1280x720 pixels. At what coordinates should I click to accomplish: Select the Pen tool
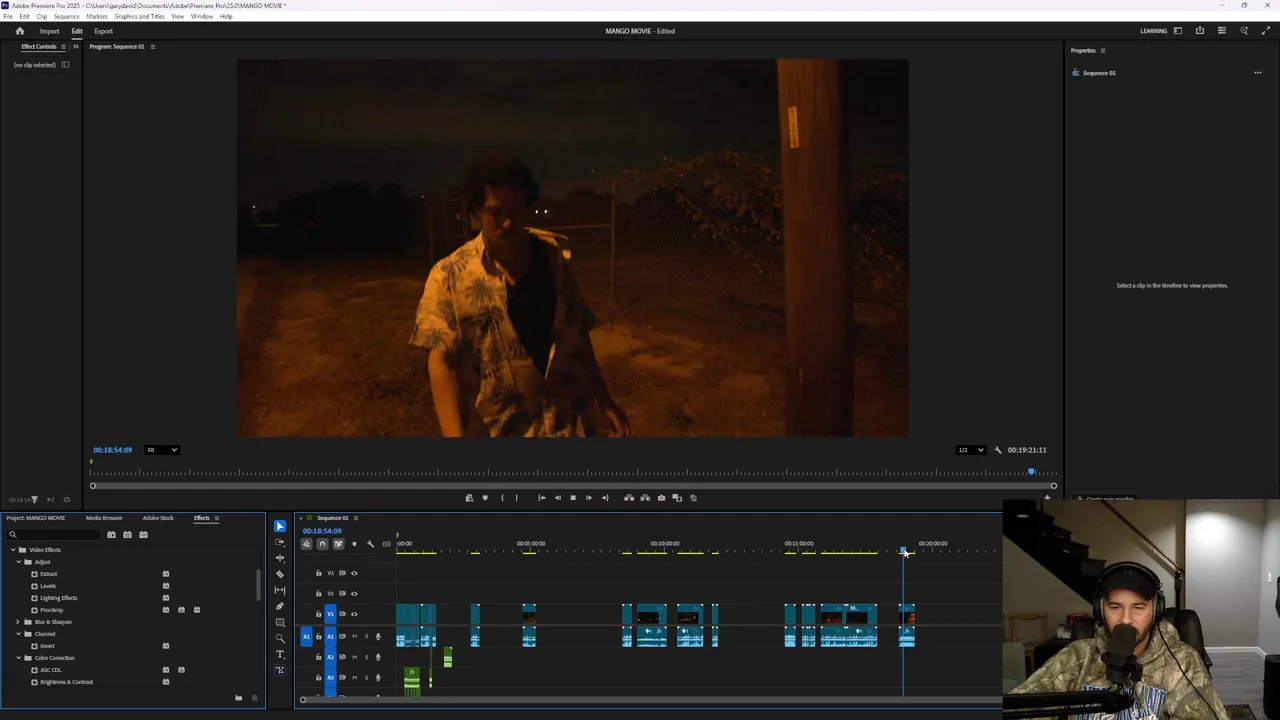pyautogui.click(x=280, y=606)
